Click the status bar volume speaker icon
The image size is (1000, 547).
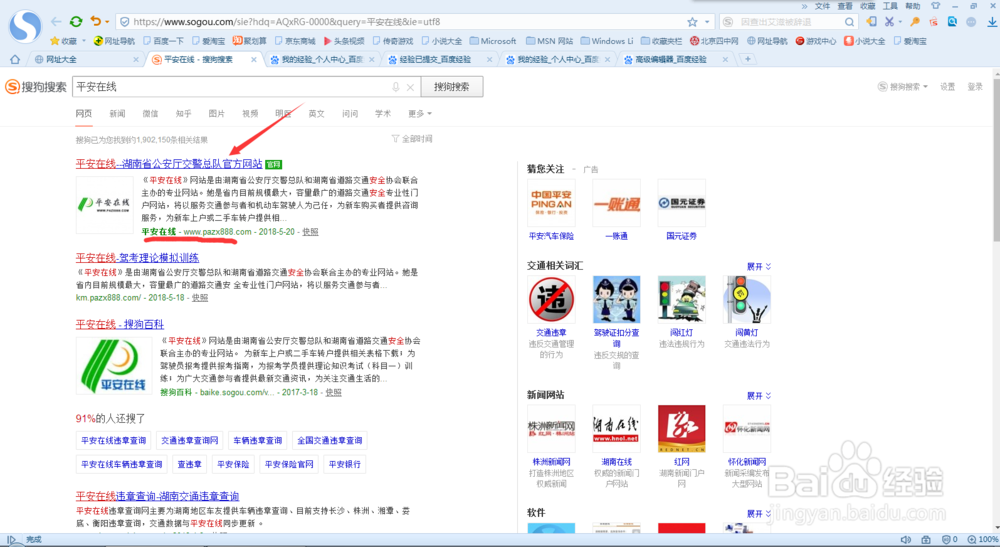906,540
